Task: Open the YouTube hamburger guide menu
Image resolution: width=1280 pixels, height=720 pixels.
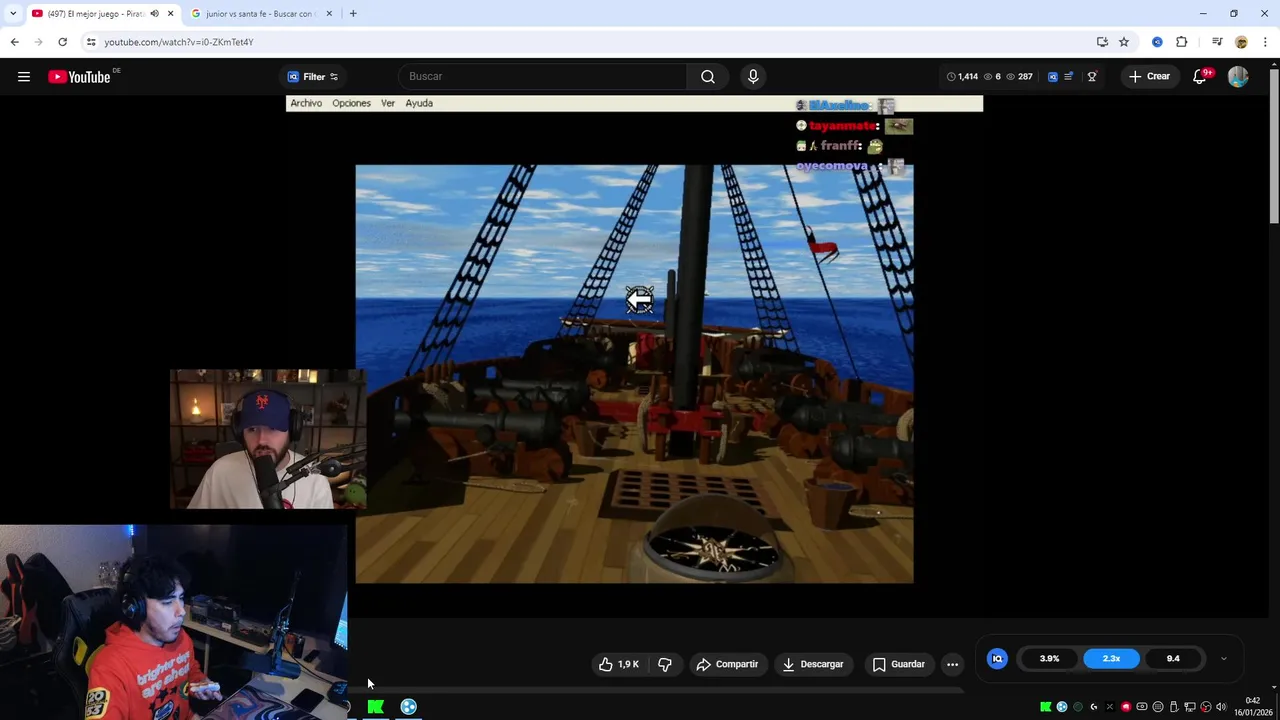Action: (x=24, y=77)
